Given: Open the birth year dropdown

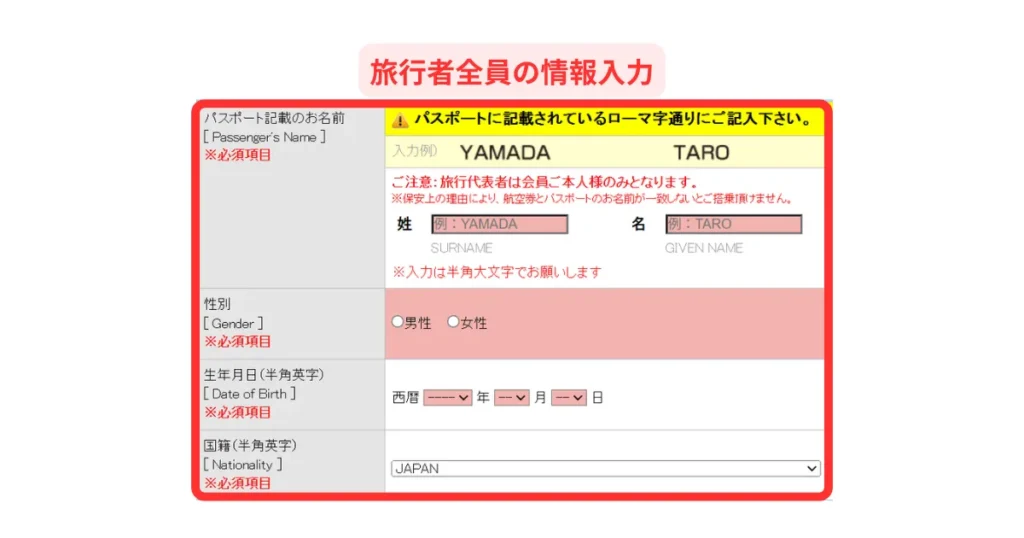Looking at the screenshot, I should point(447,398).
